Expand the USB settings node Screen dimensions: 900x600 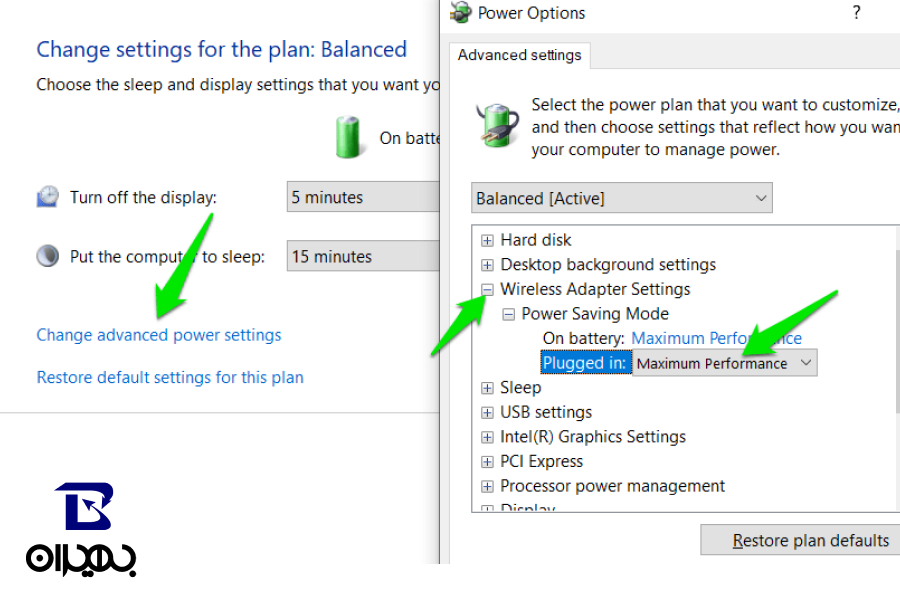pos(487,412)
